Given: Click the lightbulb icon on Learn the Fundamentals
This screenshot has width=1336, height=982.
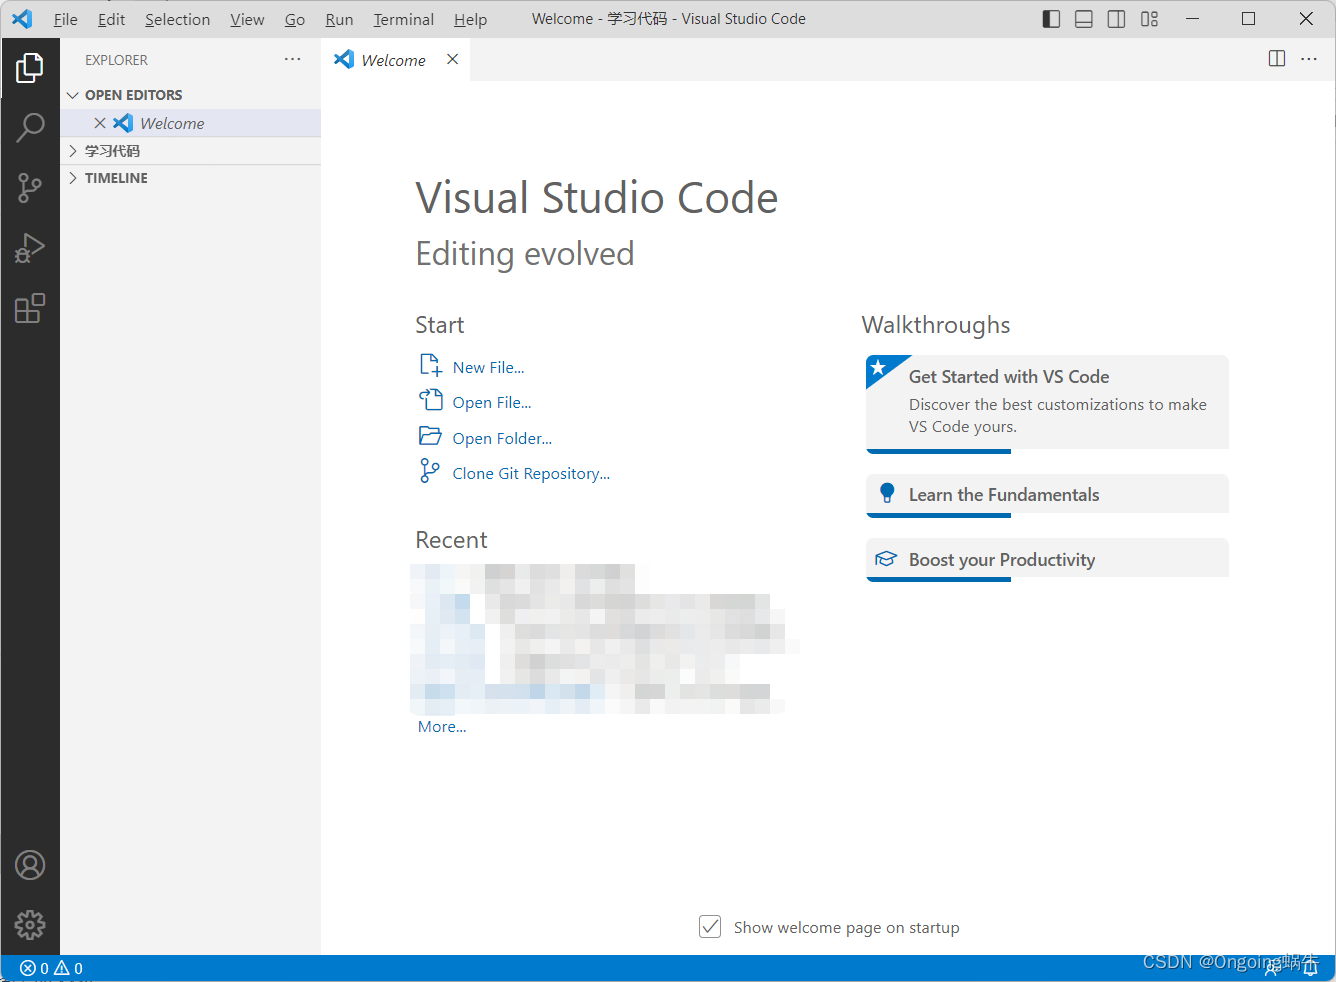Looking at the screenshot, I should [x=887, y=493].
